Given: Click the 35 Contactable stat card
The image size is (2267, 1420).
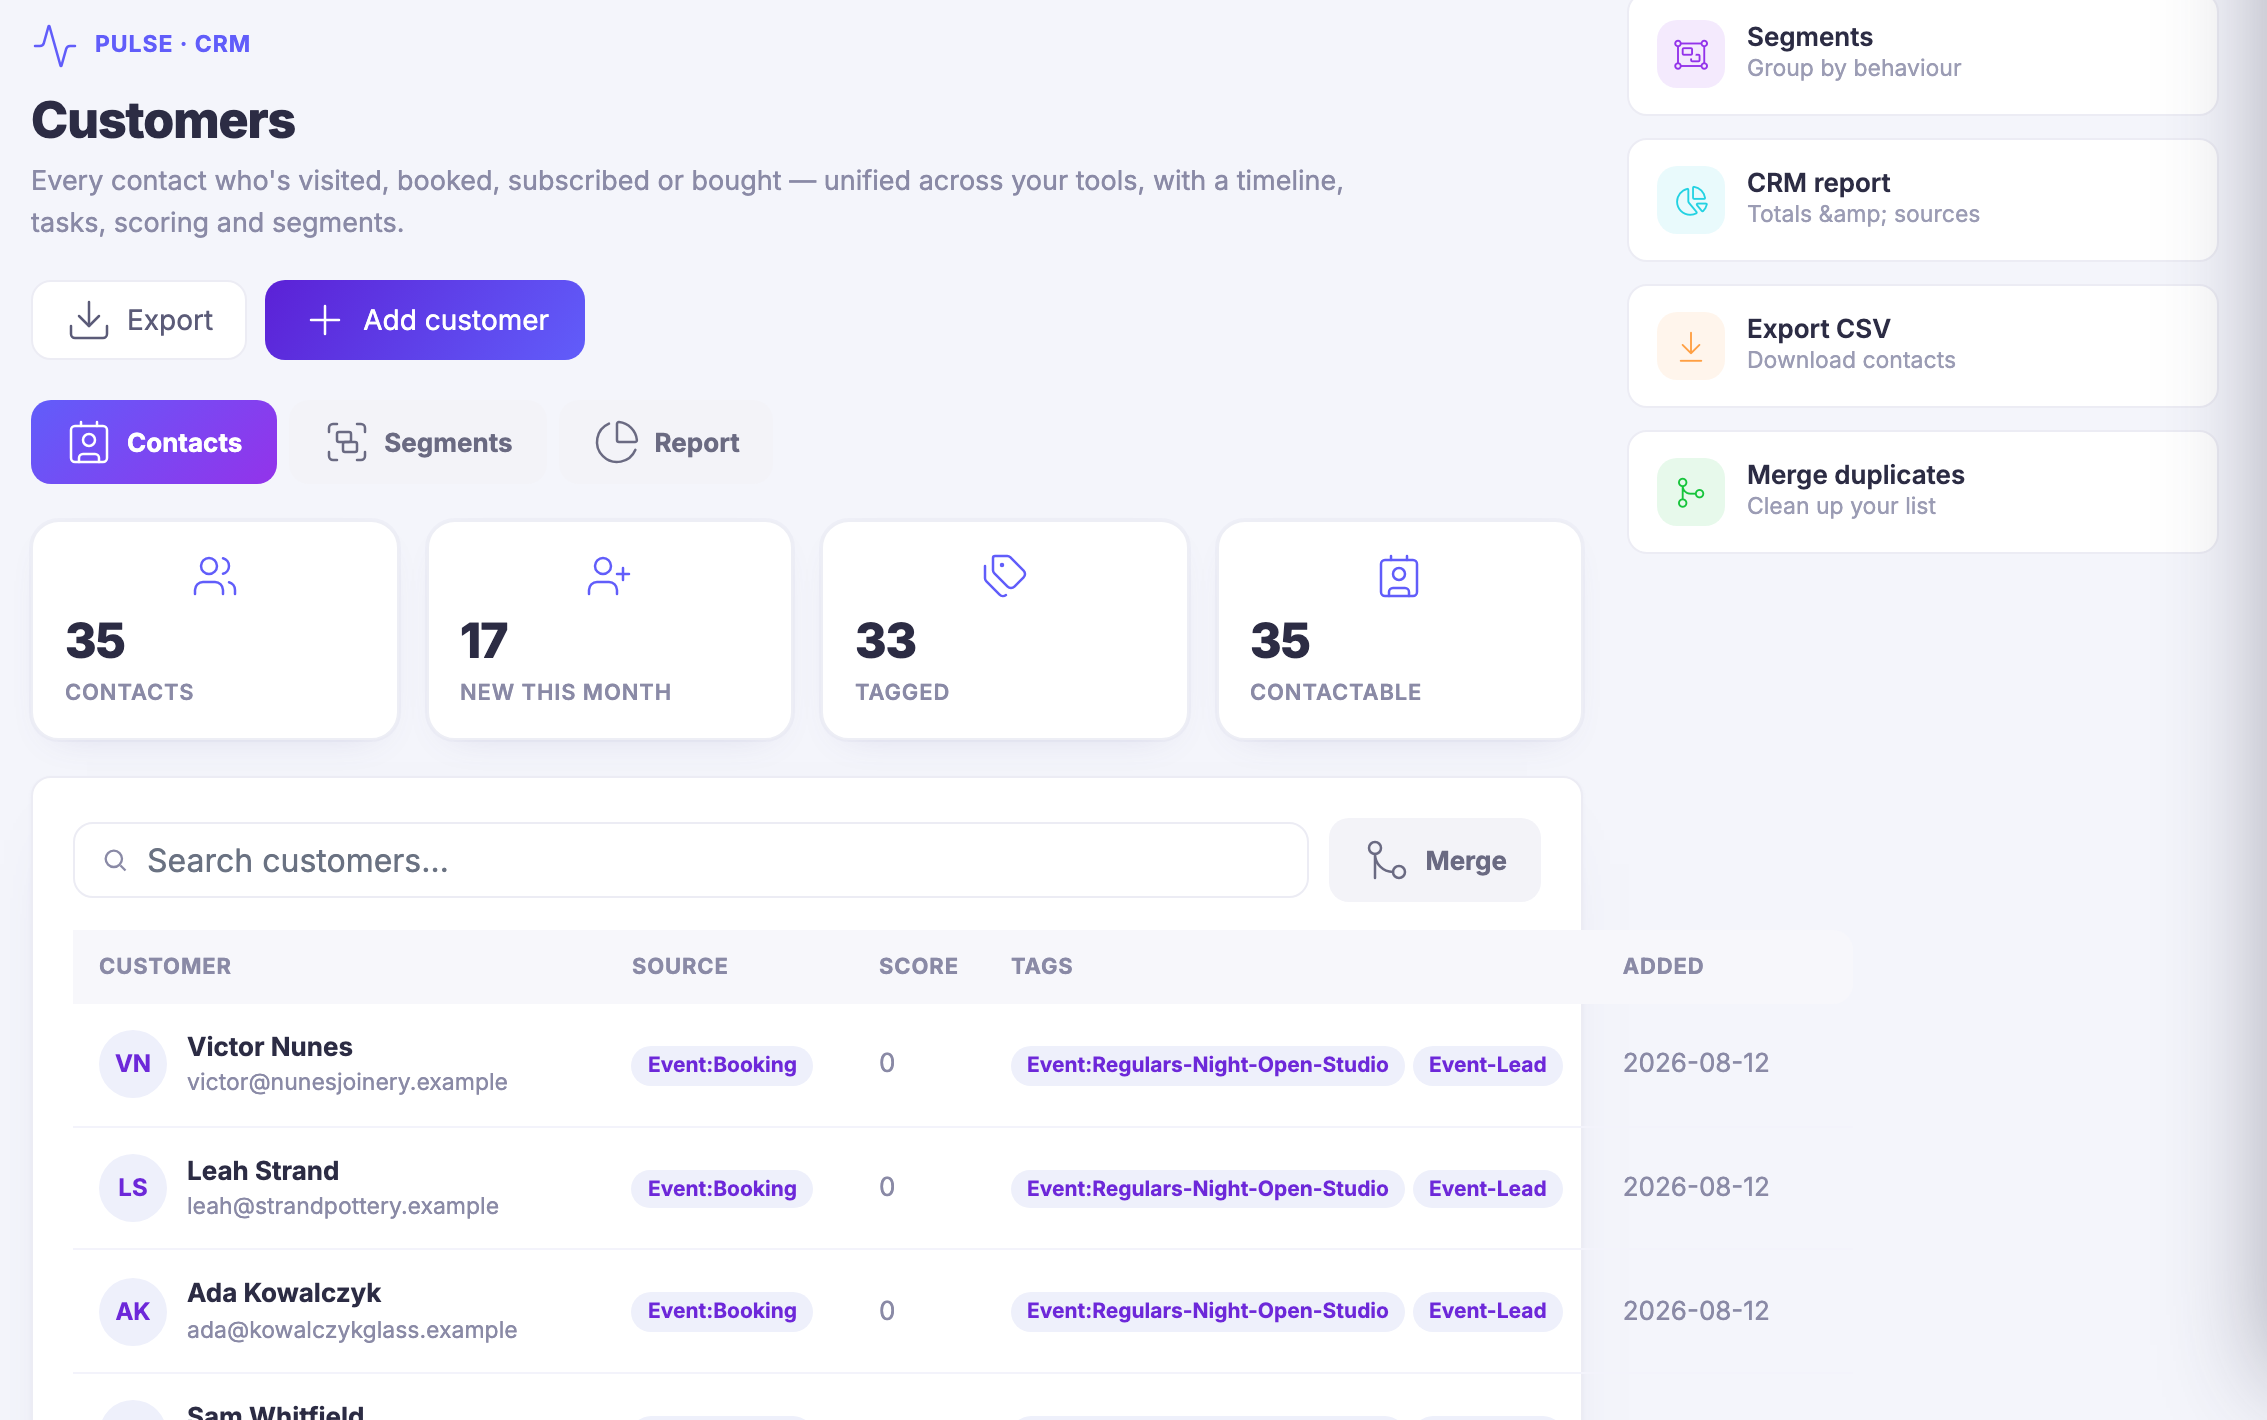Looking at the screenshot, I should [x=1400, y=630].
